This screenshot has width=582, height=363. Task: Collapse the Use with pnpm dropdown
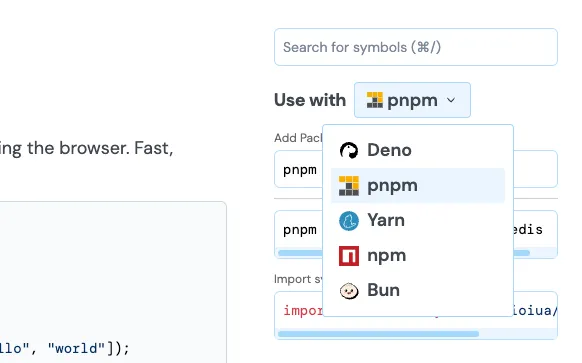coord(412,100)
